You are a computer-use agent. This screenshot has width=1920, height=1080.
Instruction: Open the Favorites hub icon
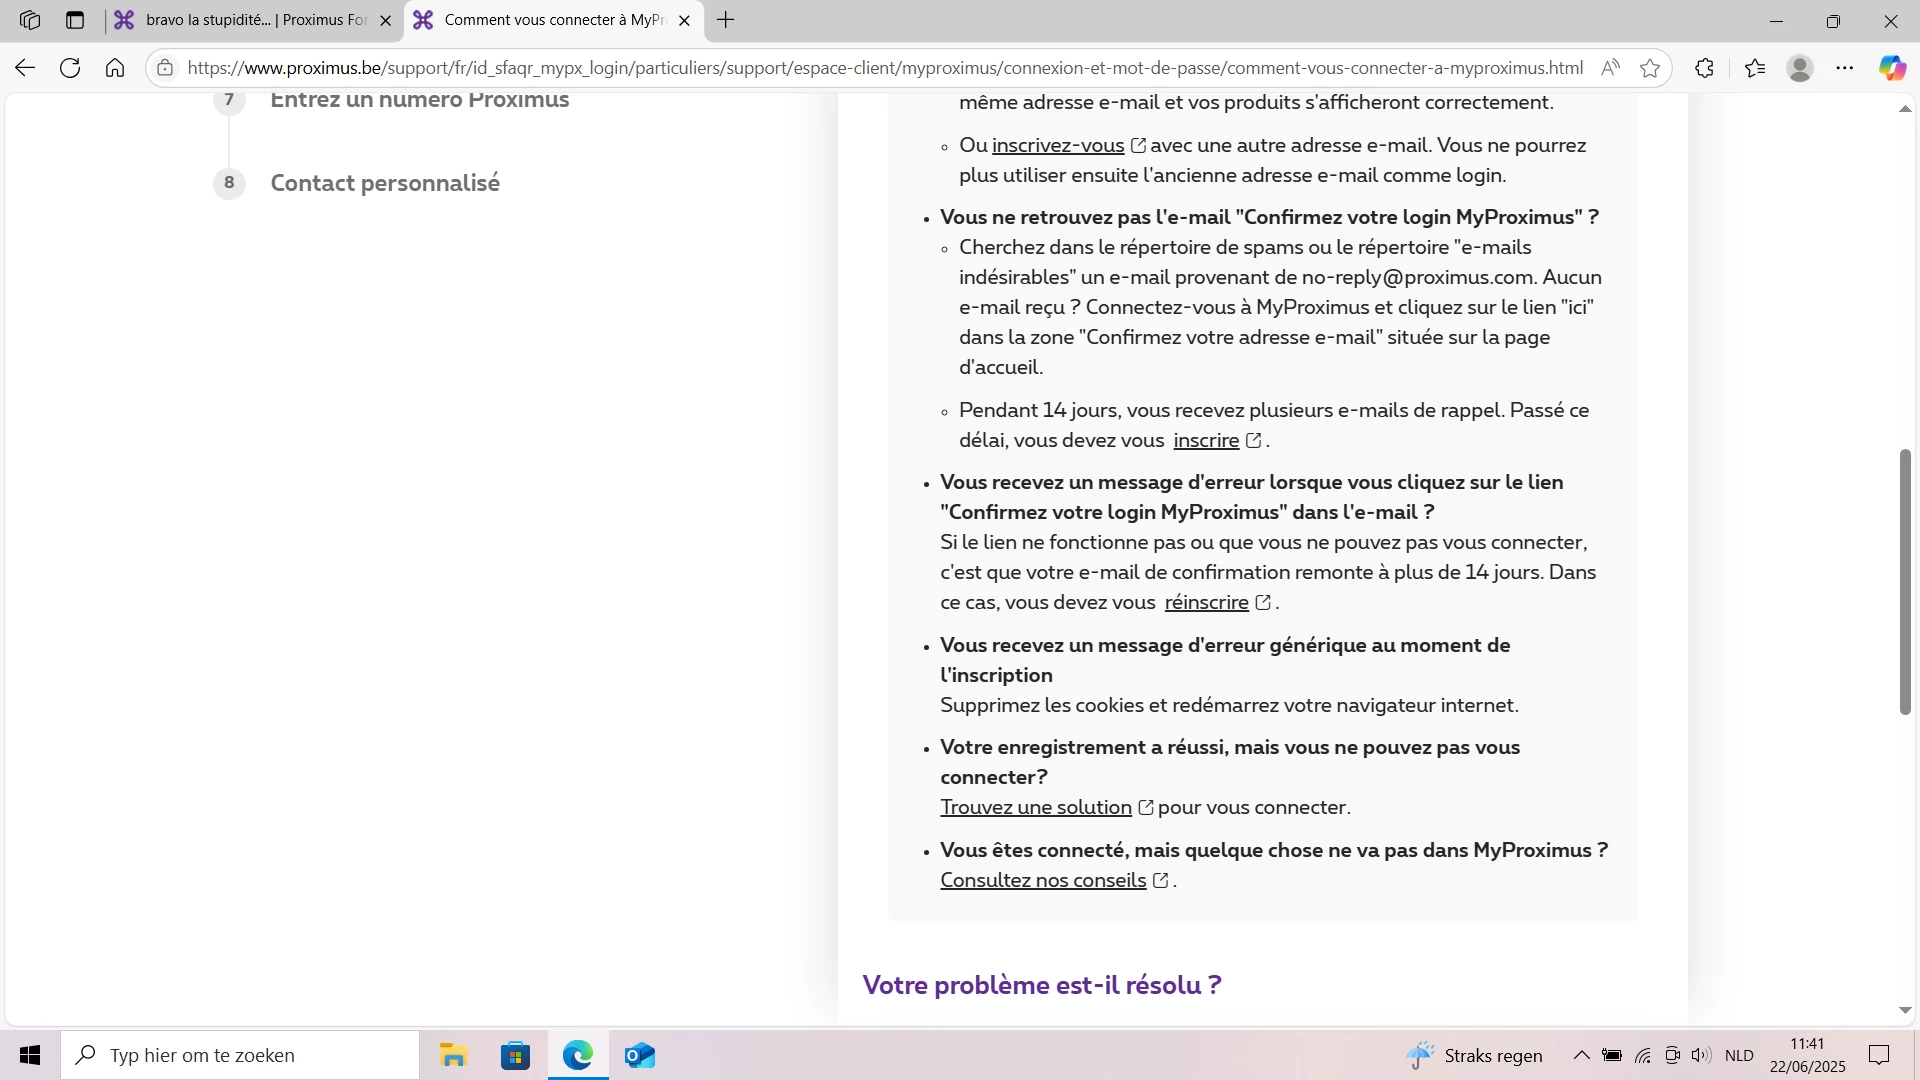(x=1755, y=68)
